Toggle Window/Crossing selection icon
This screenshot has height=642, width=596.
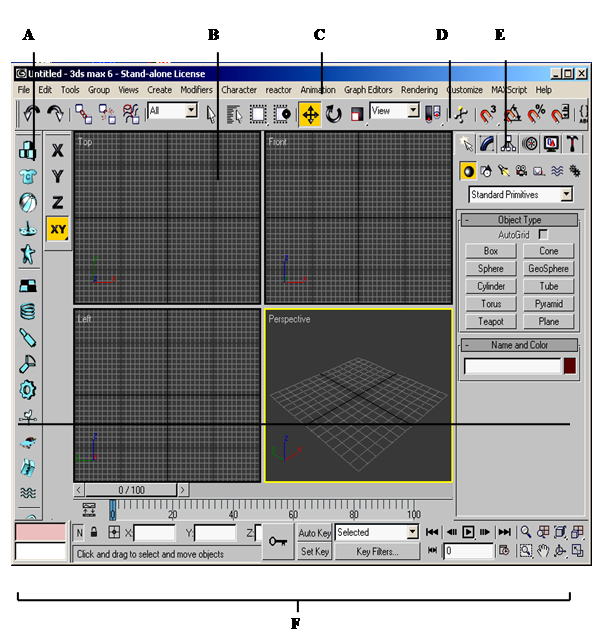click(282, 115)
